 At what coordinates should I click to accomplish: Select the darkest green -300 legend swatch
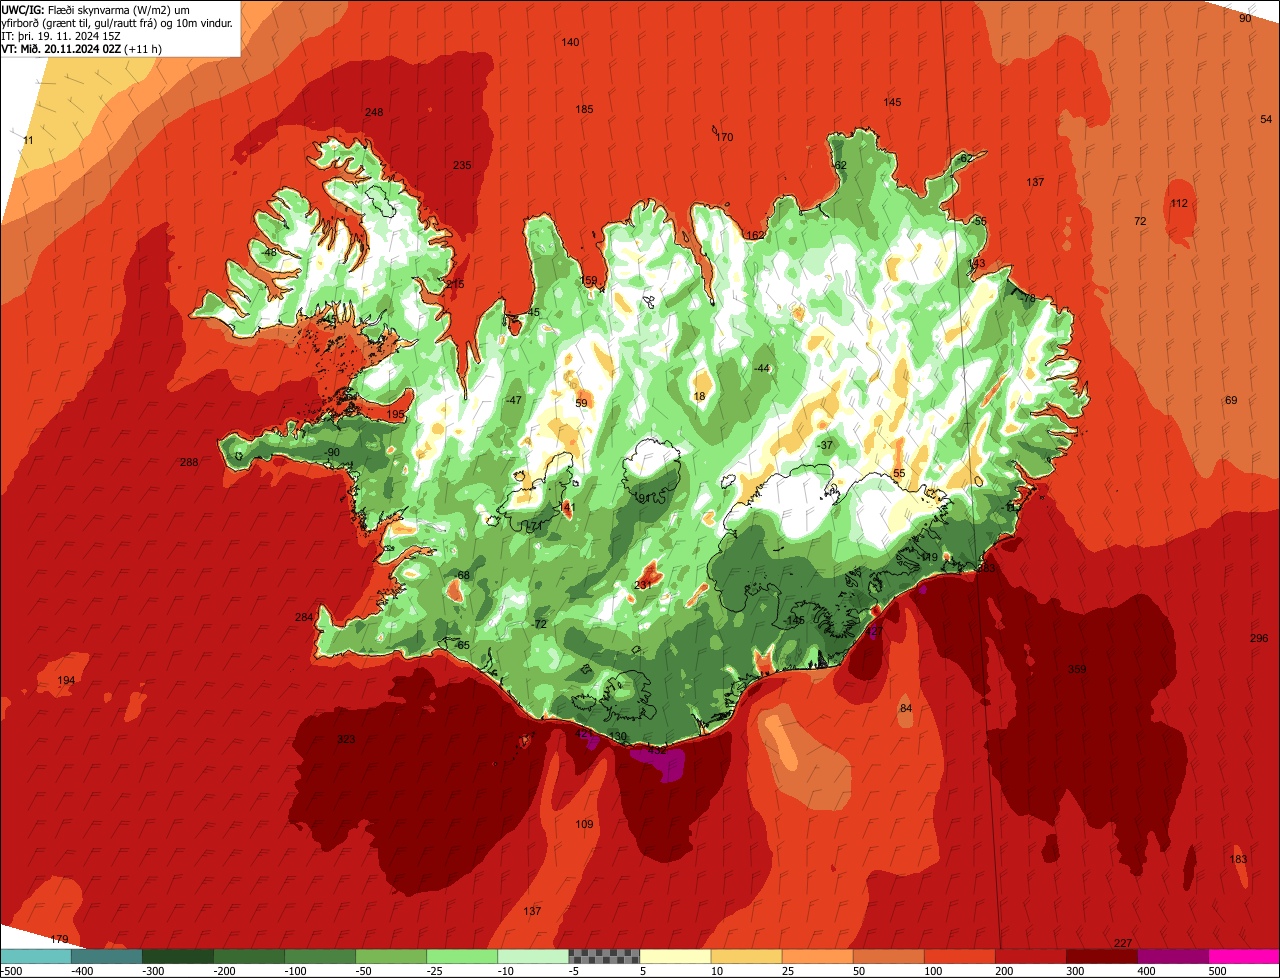tap(178, 956)
